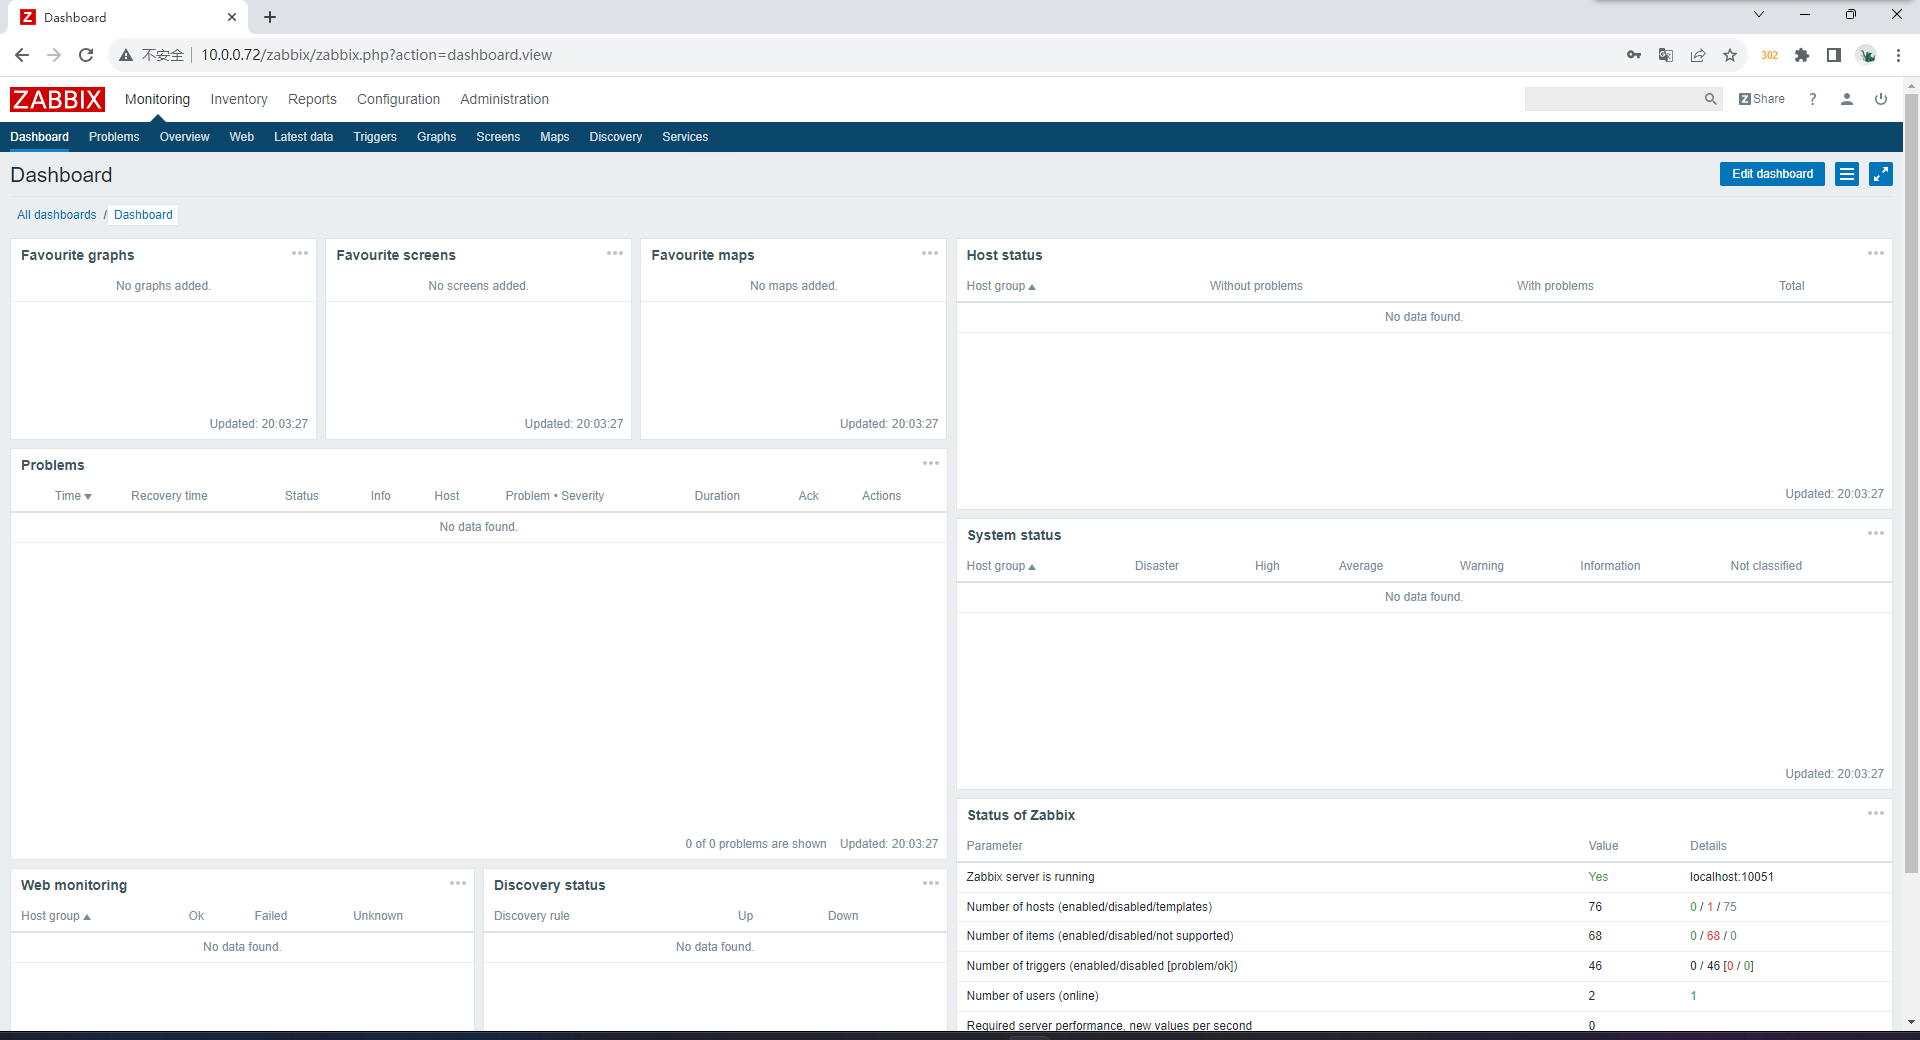Click the search magnifier icon
1920x1040 pixels.
(1710, 99)
